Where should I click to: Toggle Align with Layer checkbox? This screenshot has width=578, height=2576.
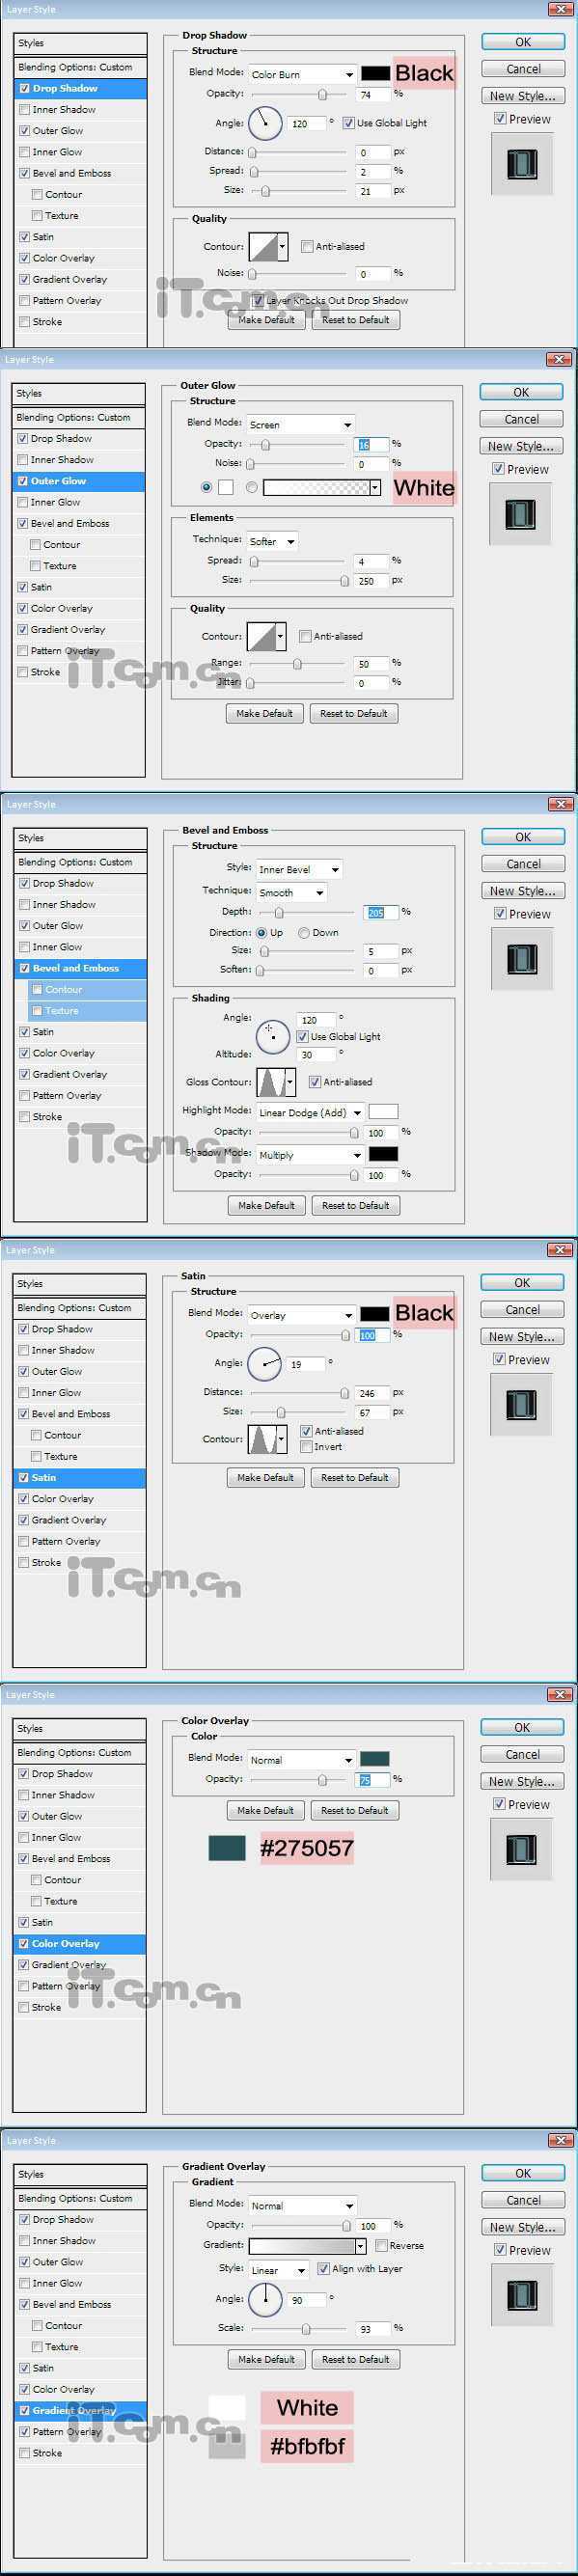[323, 2269]
